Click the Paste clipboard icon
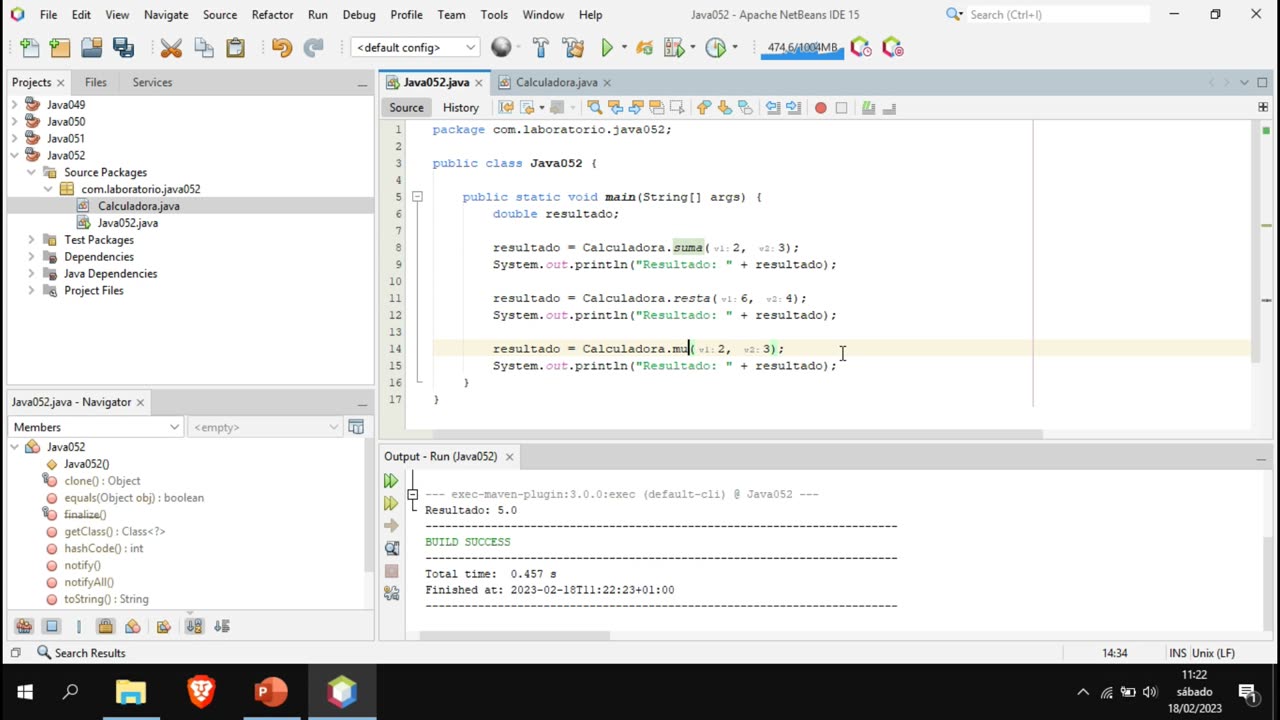 coord(236,47)
